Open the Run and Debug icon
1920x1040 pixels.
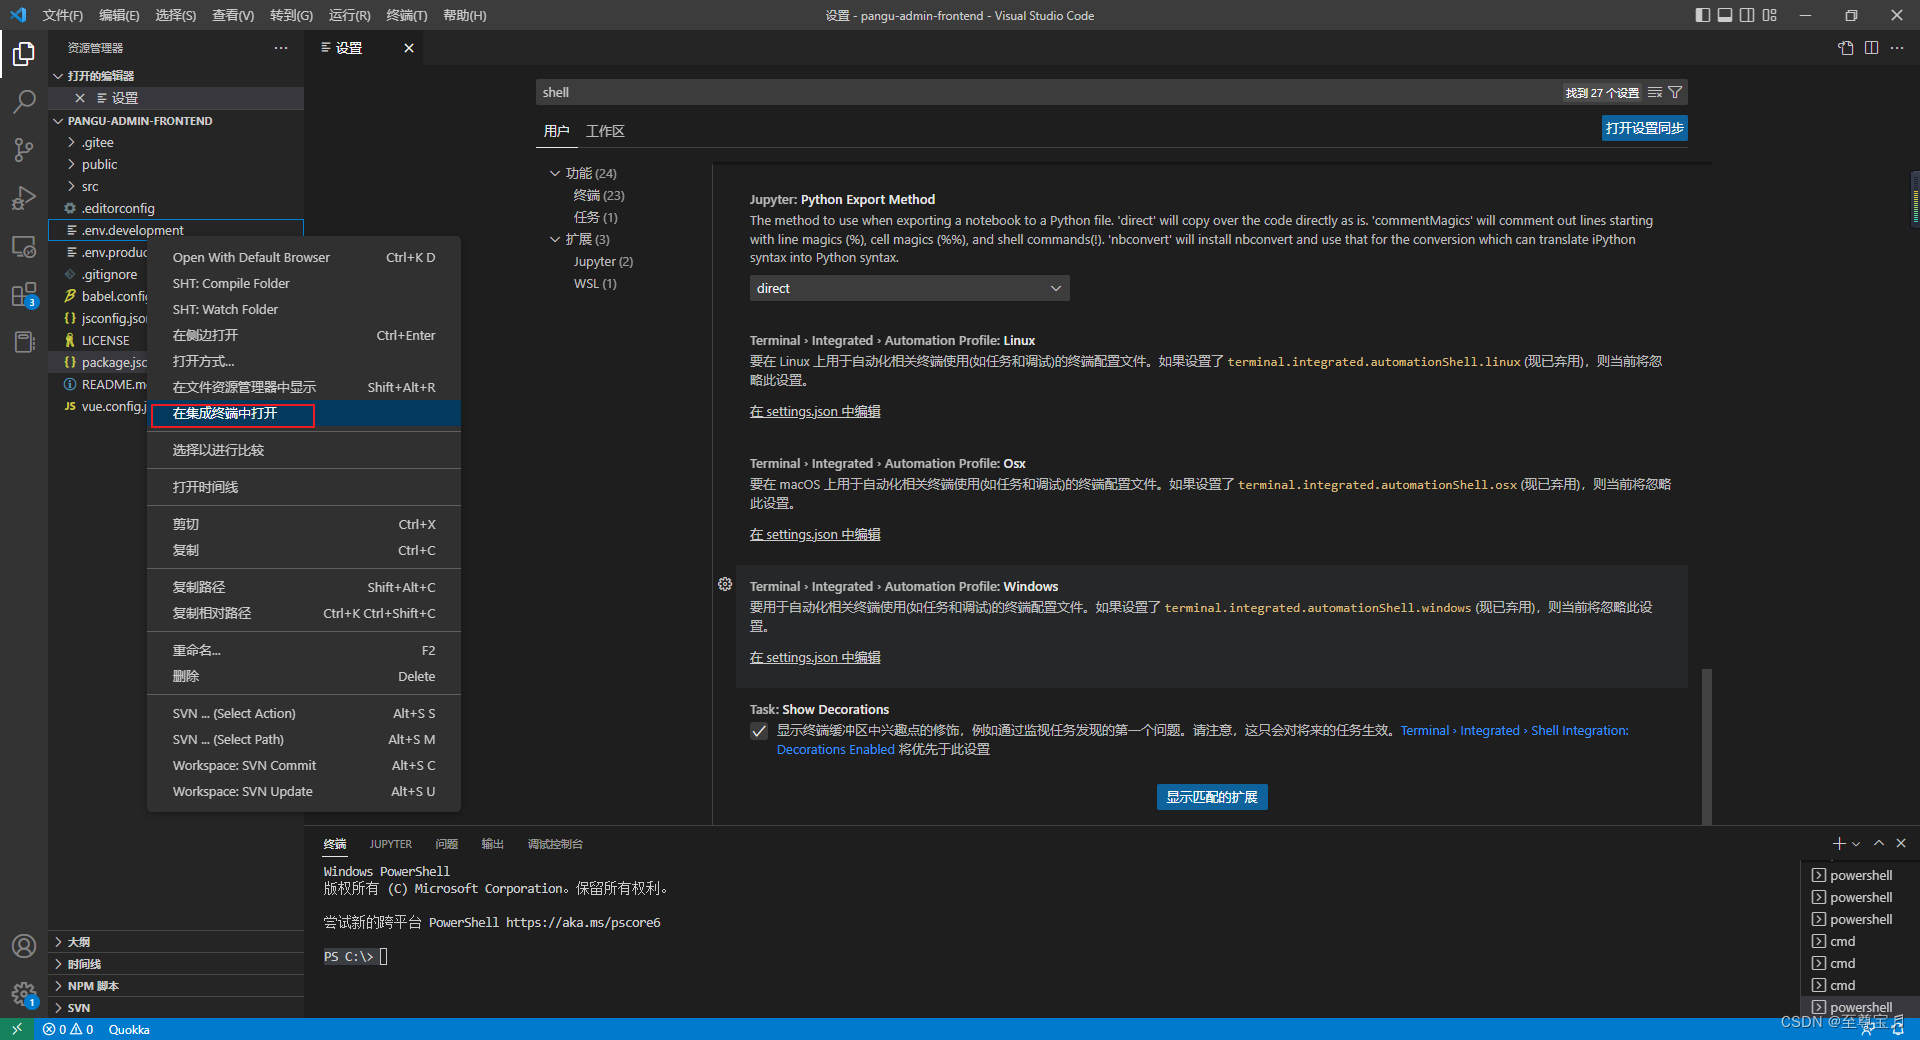(24, 198)
